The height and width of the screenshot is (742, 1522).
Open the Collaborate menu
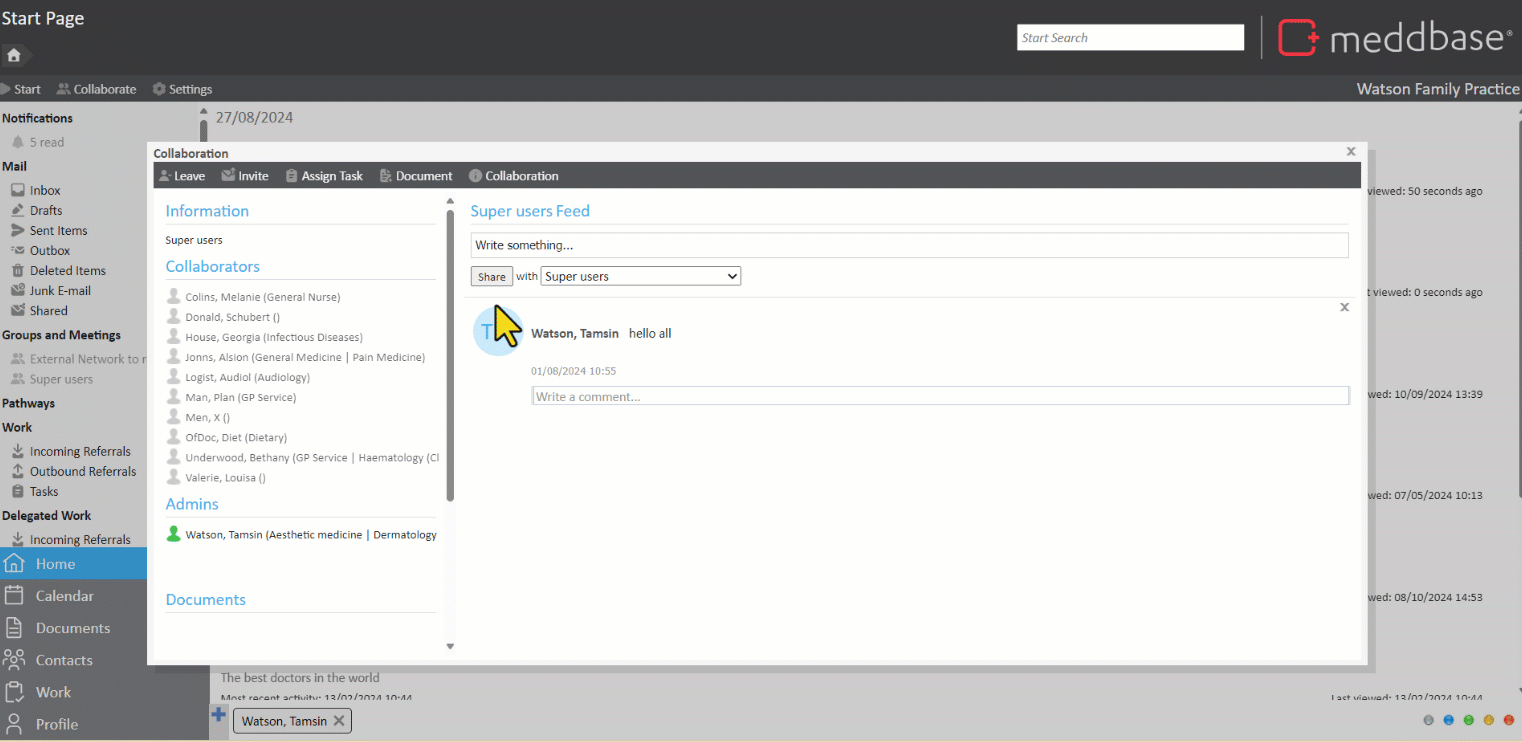(96, 89)
